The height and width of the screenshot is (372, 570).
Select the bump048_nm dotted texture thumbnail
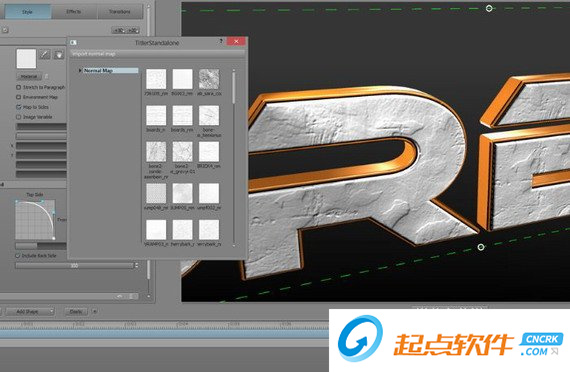click(156, 193)
